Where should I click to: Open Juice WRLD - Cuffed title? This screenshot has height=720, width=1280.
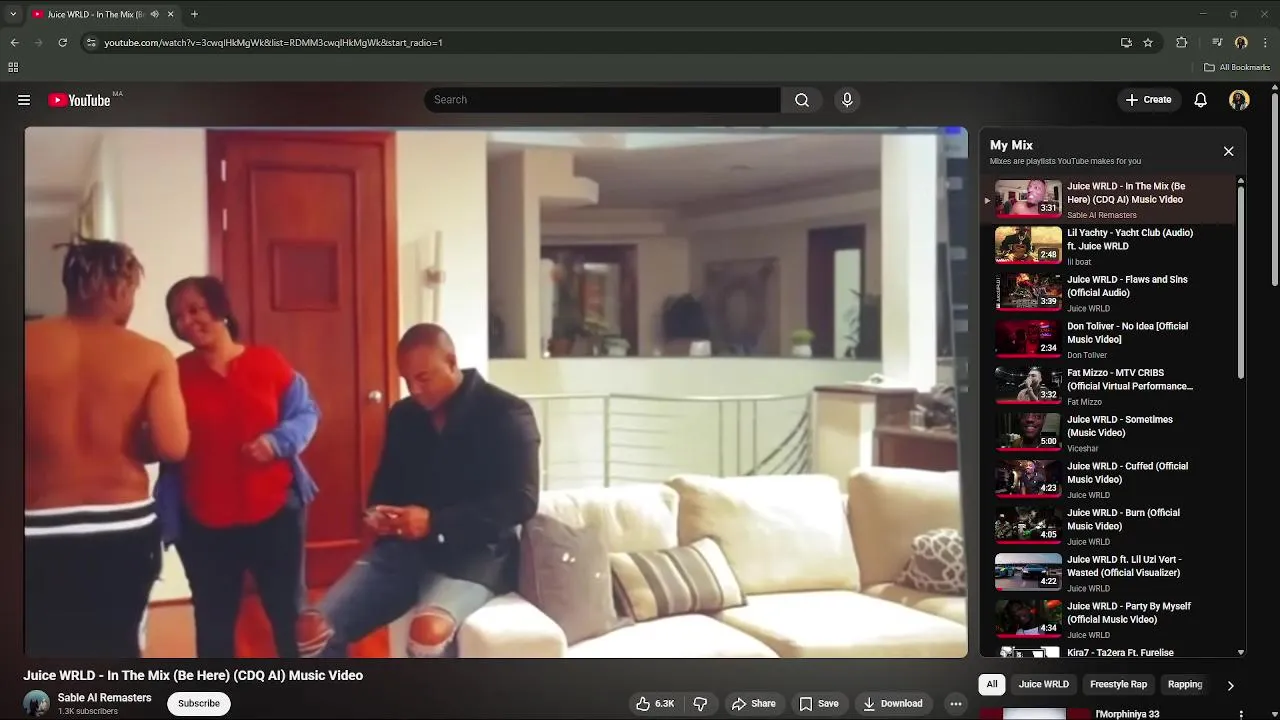pos(1127,473)
